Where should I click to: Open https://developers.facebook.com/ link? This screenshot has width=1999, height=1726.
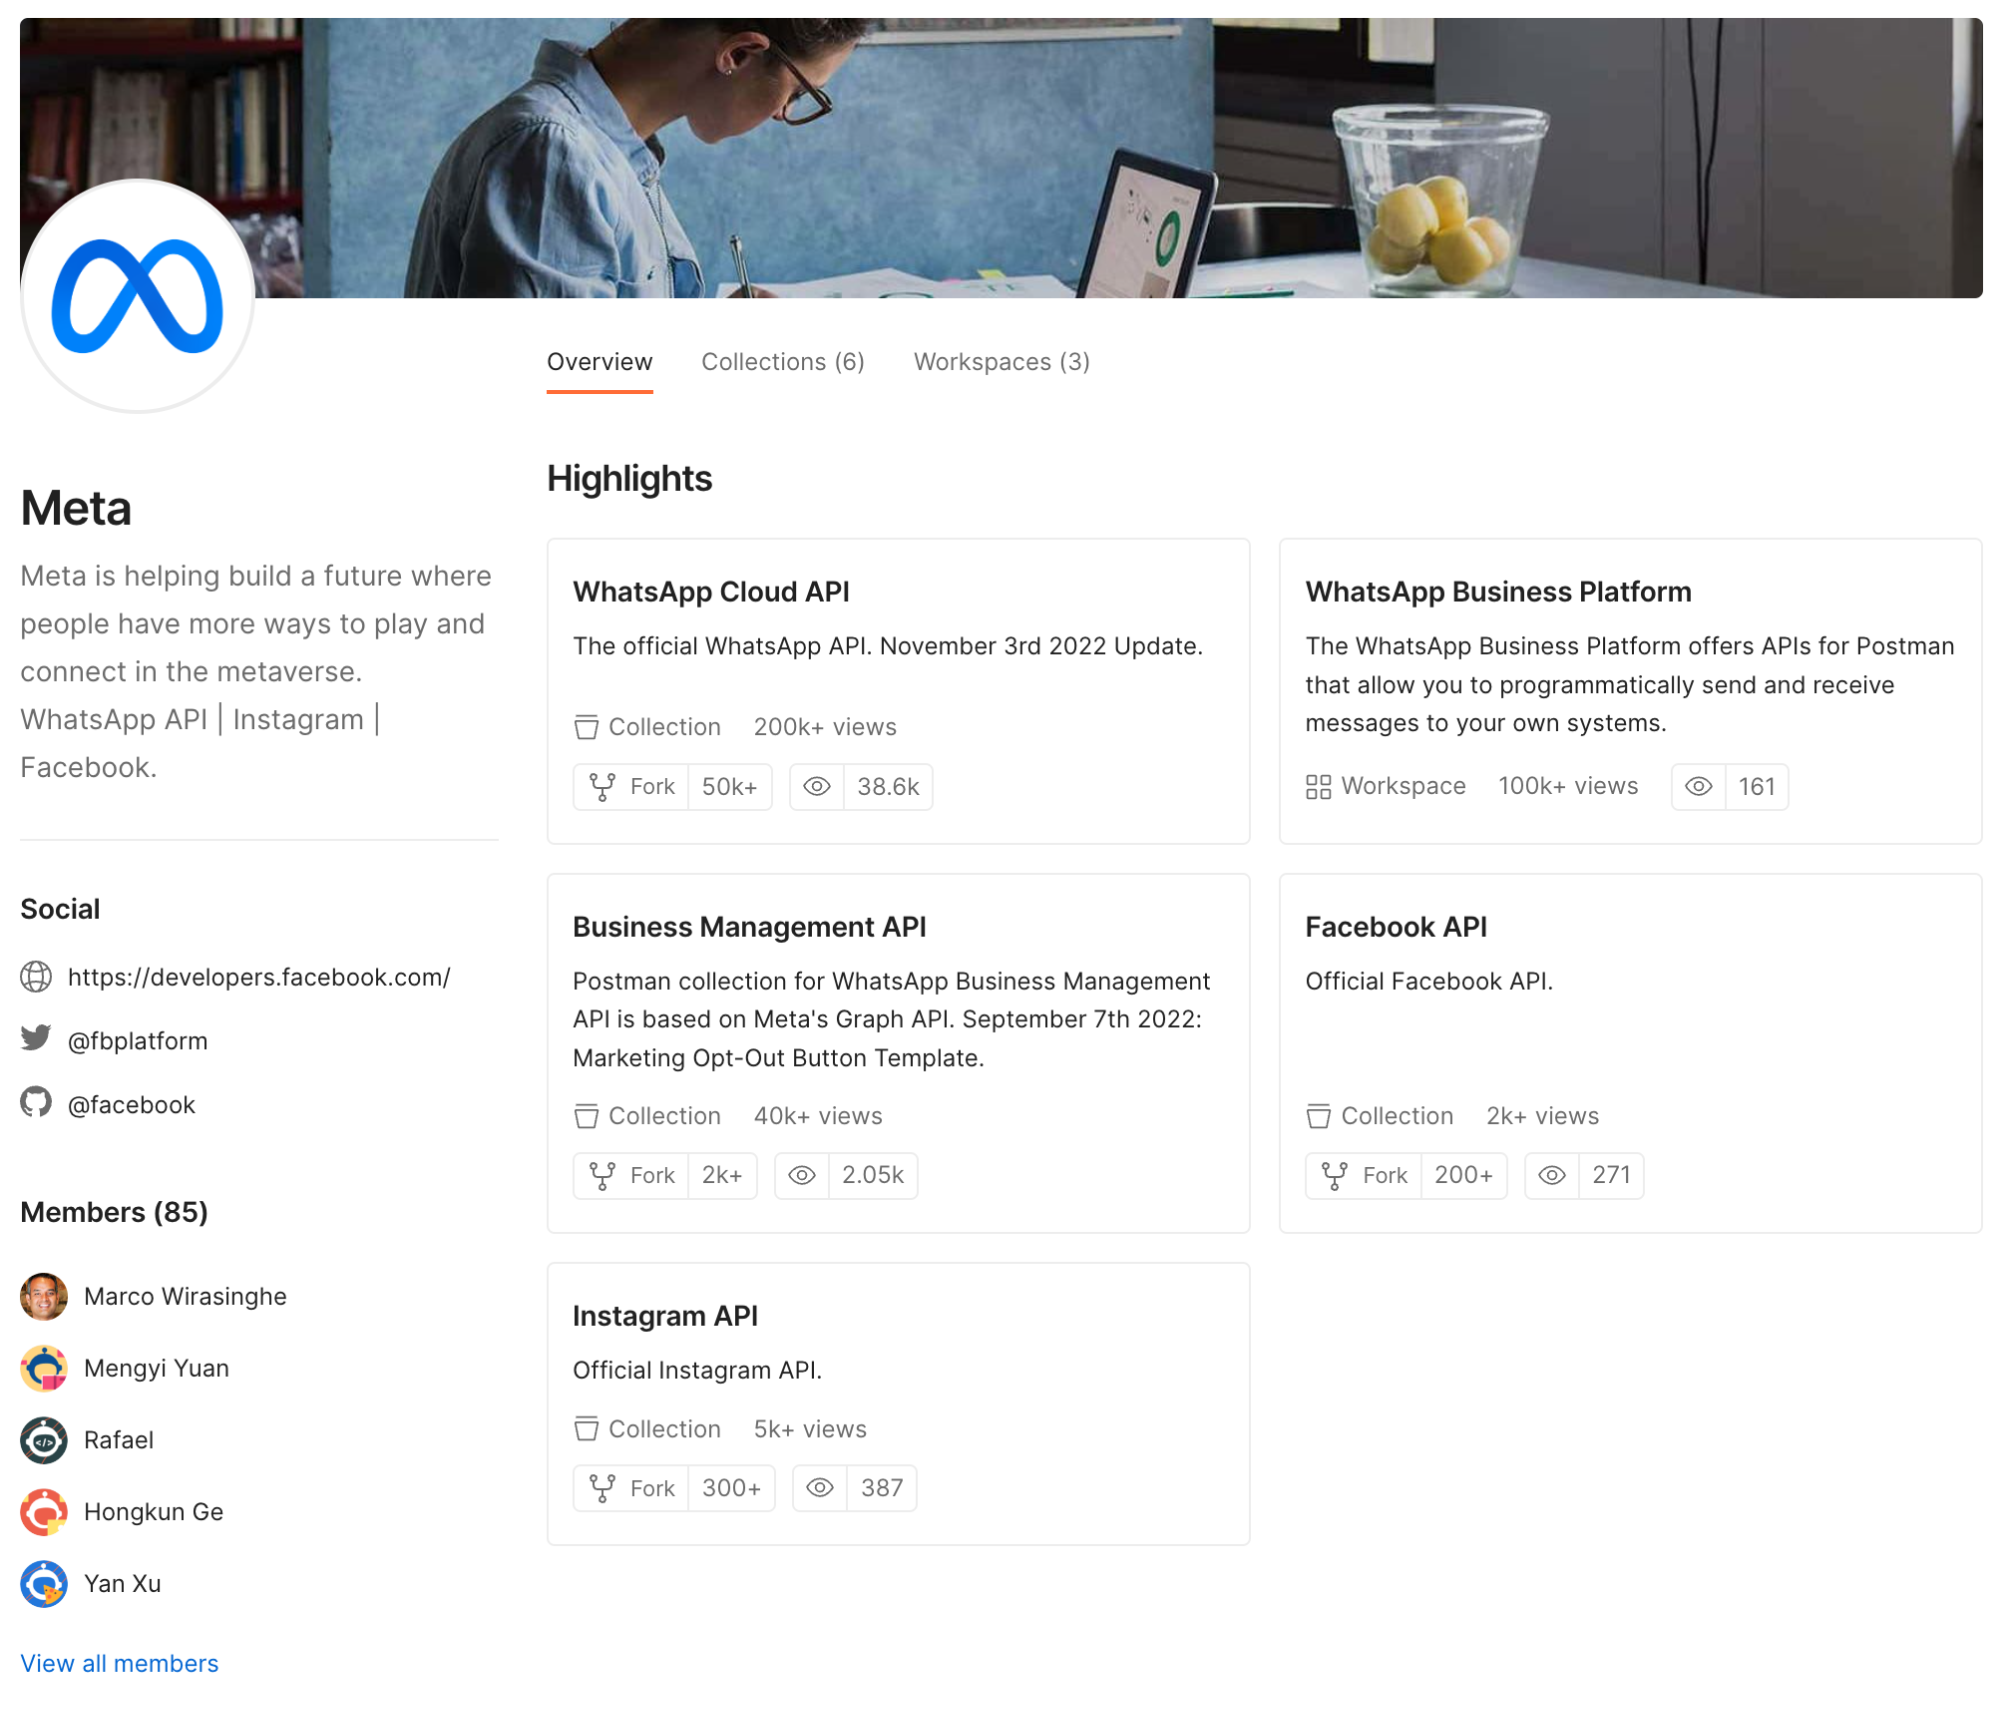tap(260, 976)
